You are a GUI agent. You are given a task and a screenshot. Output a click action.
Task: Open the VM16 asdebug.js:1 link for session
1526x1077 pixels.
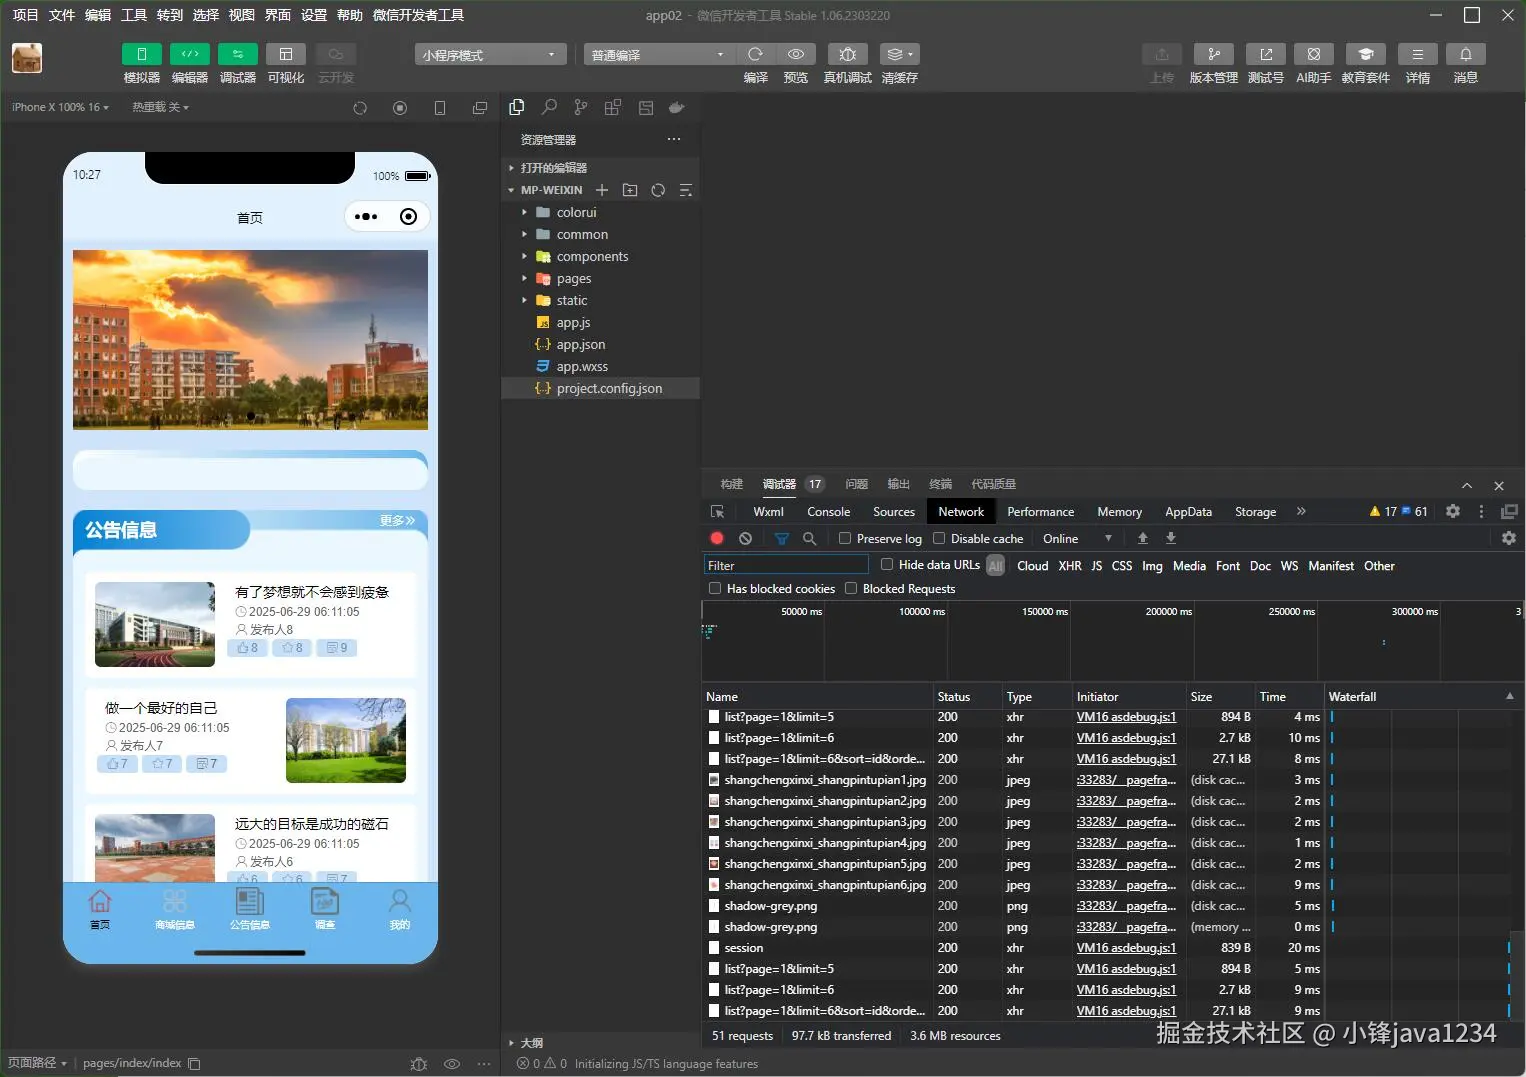click(1126, 948)
